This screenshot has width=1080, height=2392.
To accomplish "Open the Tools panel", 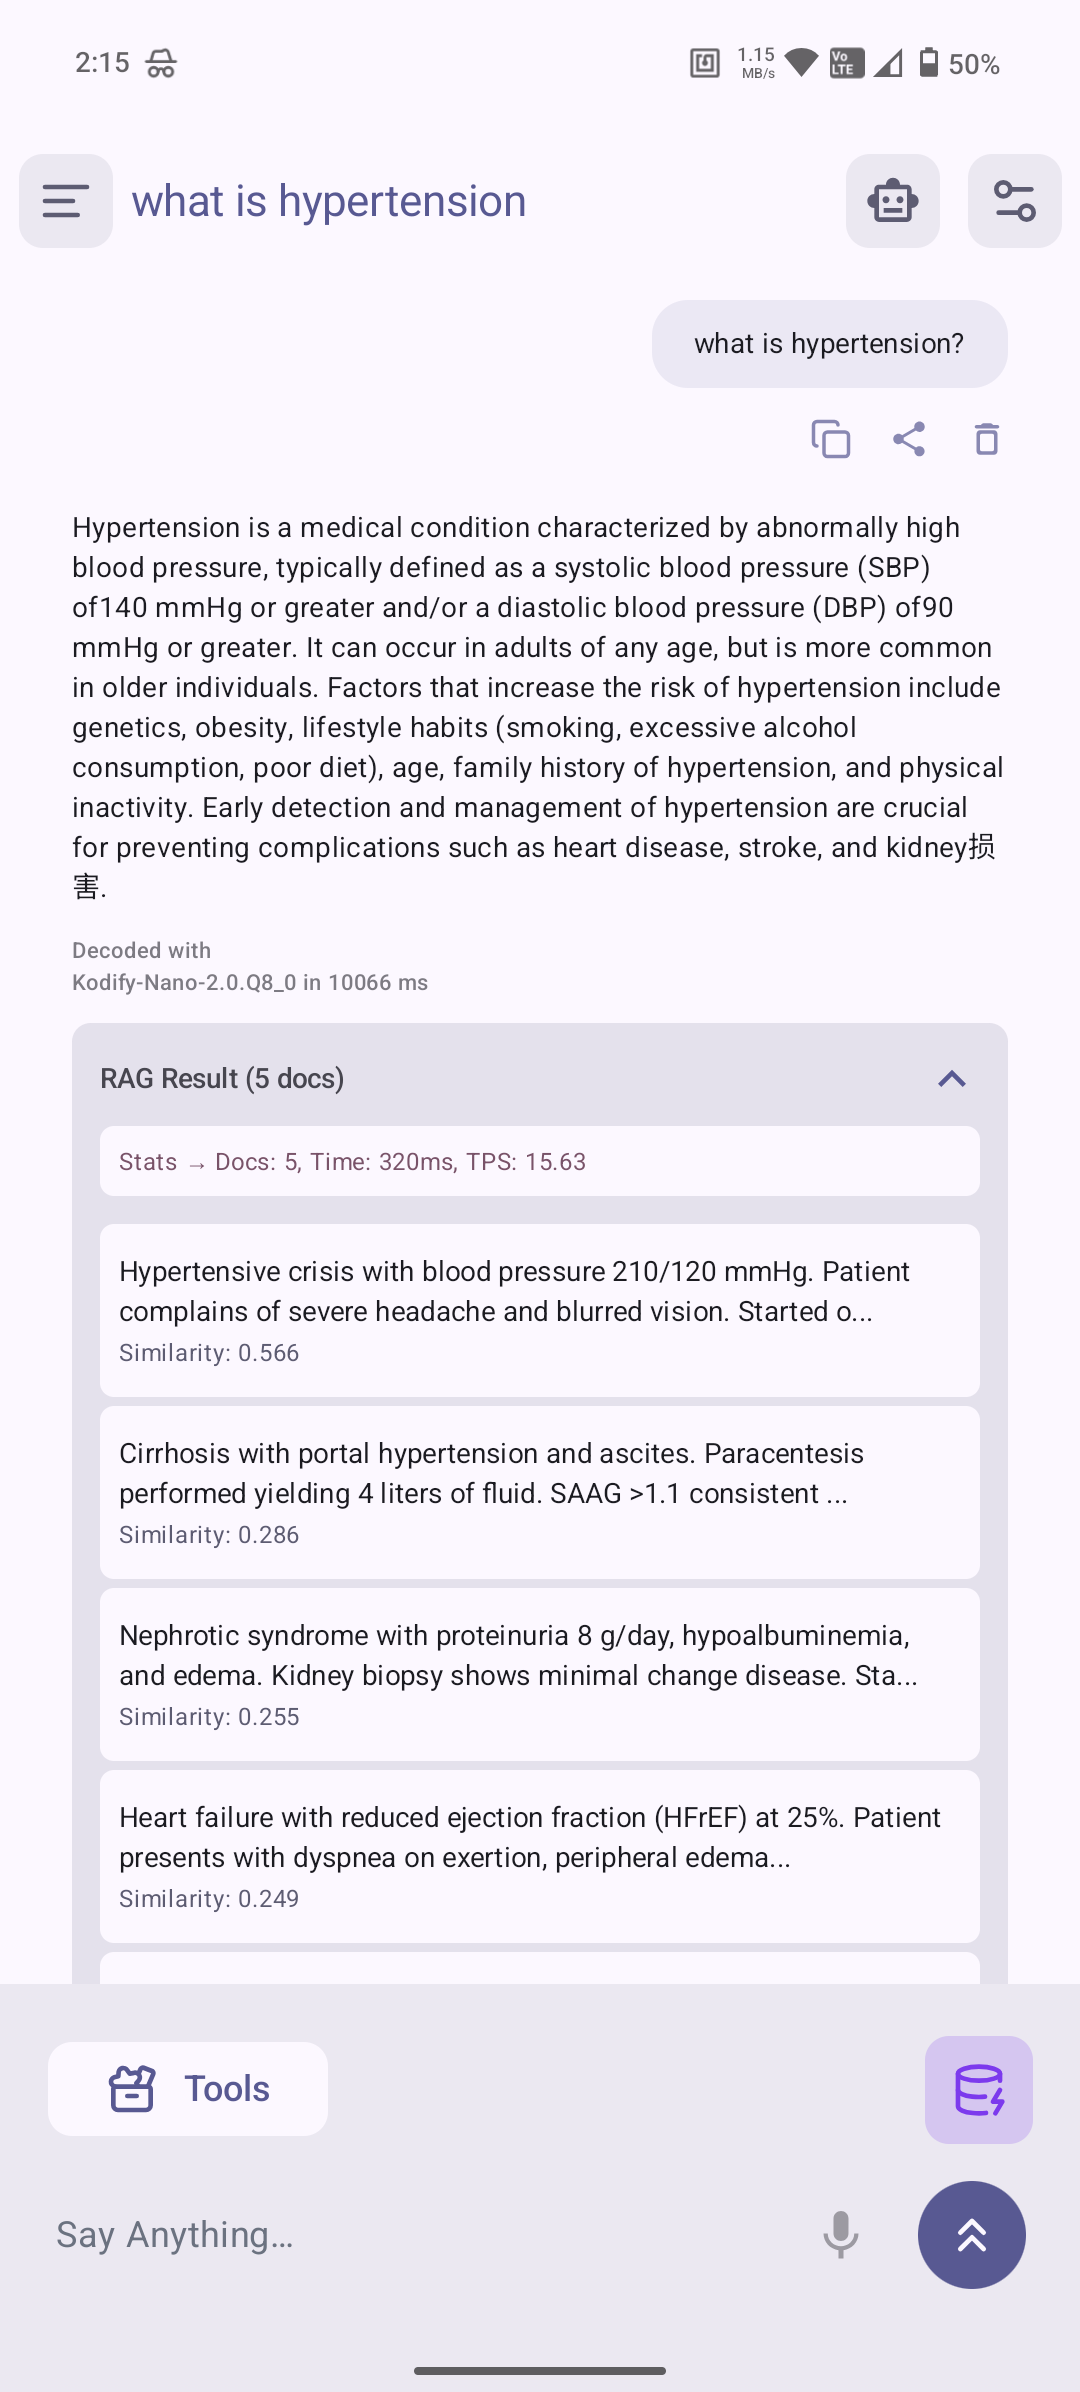I will pos(187,2088).
